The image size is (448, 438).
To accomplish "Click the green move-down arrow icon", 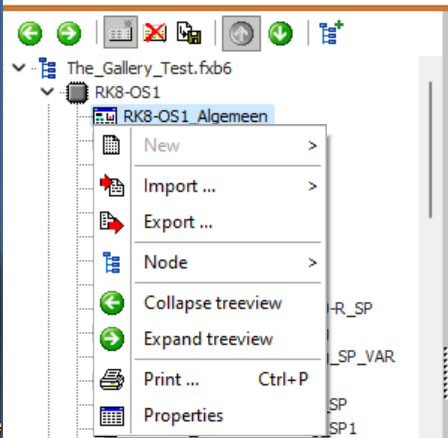I will point(280,33).
